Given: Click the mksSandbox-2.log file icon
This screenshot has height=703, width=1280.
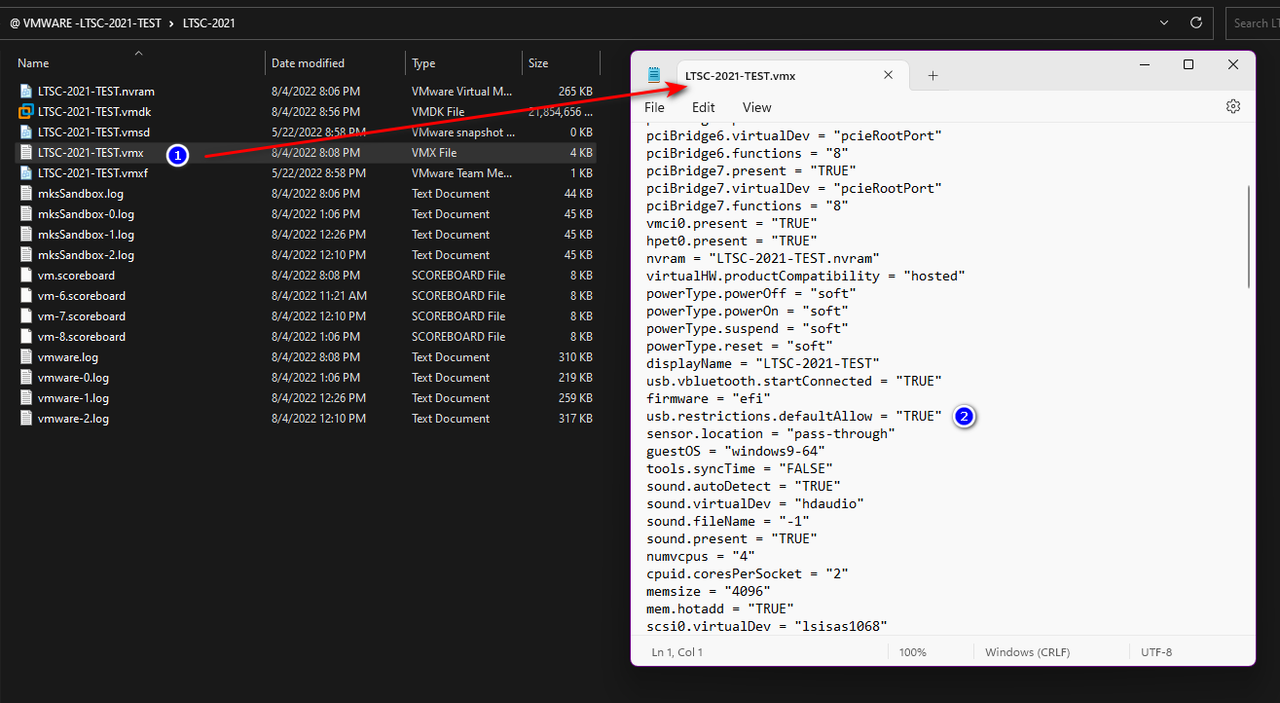Looking at the screenshot, I should click(26, 255).
